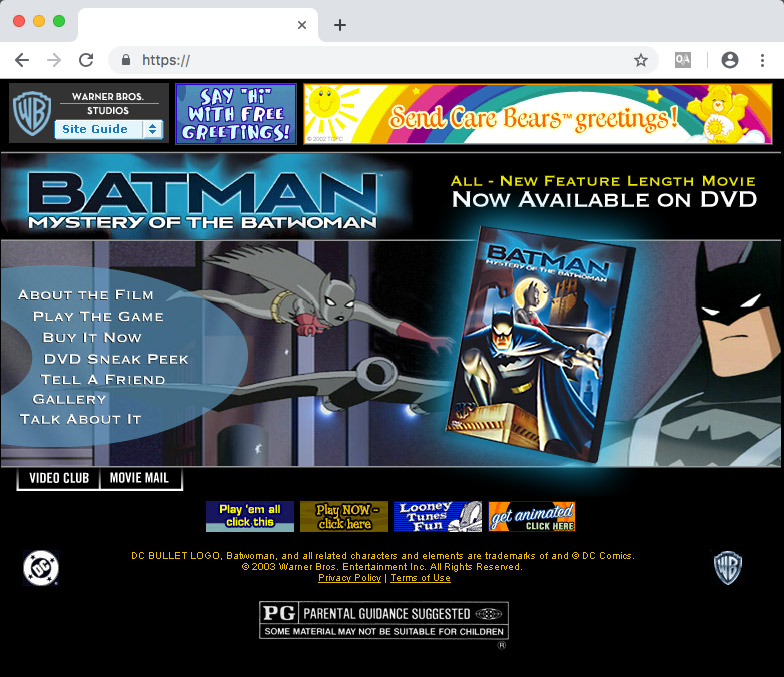Click the 2003 Warner Bros. copyright line
Screen dimensions: 784x677
tap(382, 566)
